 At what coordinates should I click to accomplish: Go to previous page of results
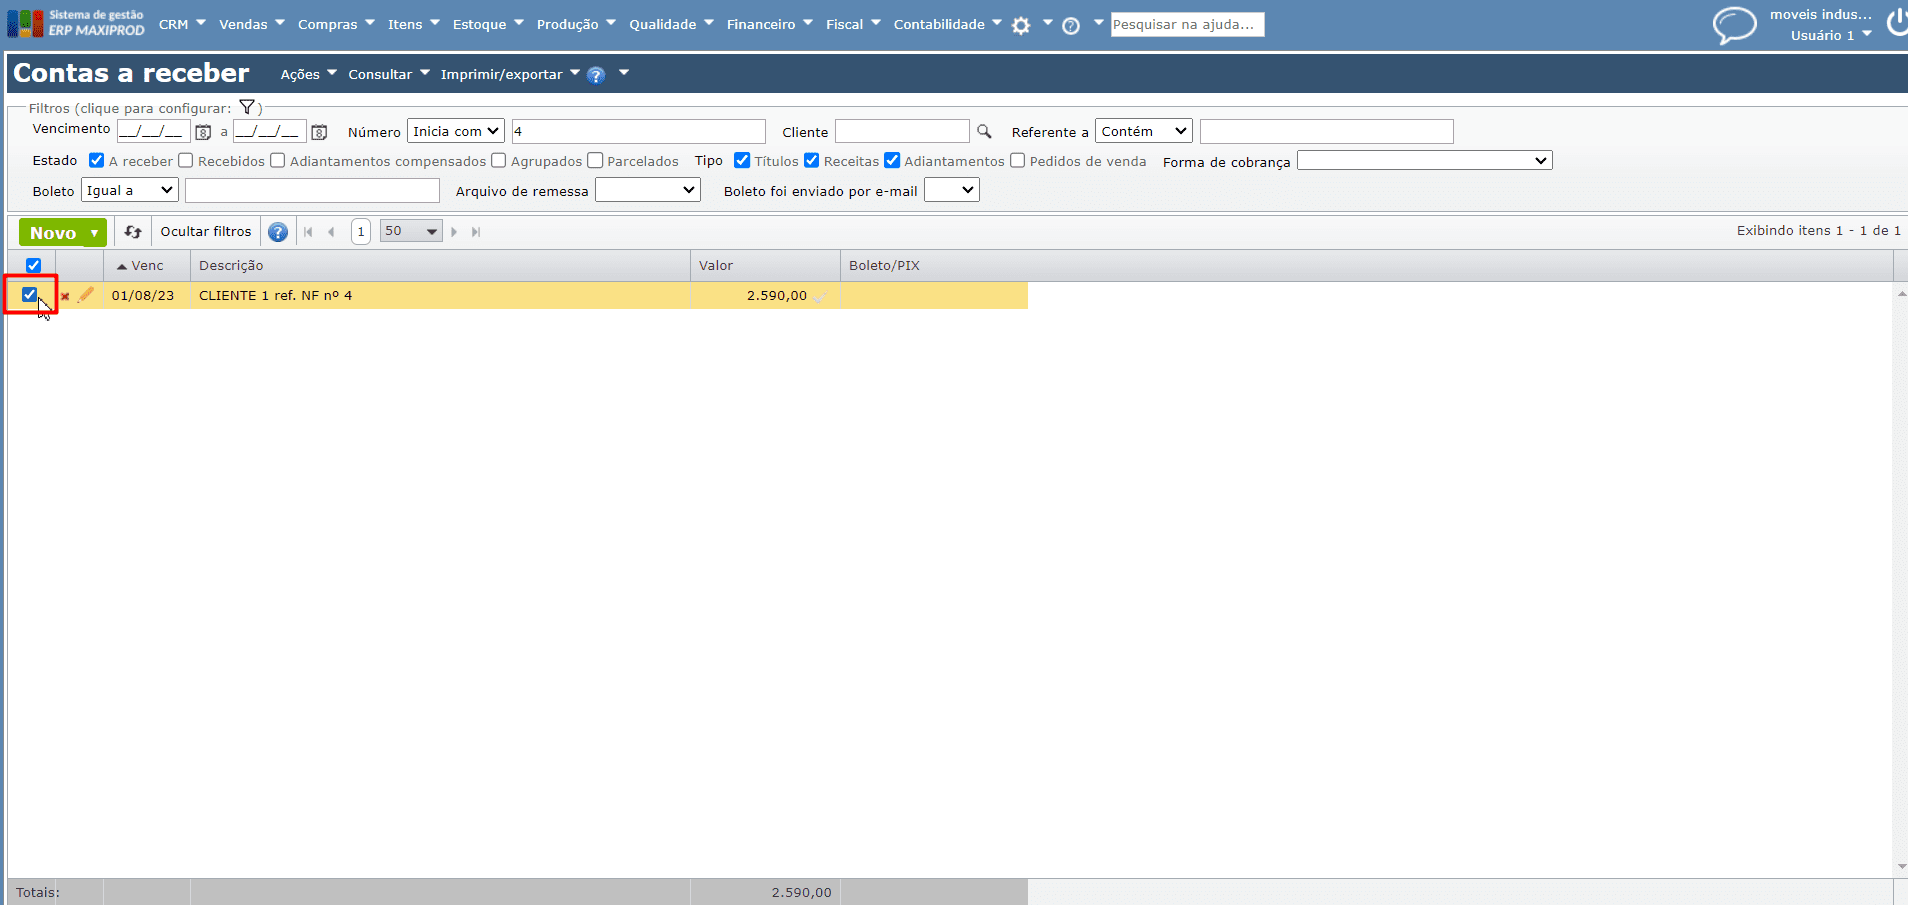(331, 232)
